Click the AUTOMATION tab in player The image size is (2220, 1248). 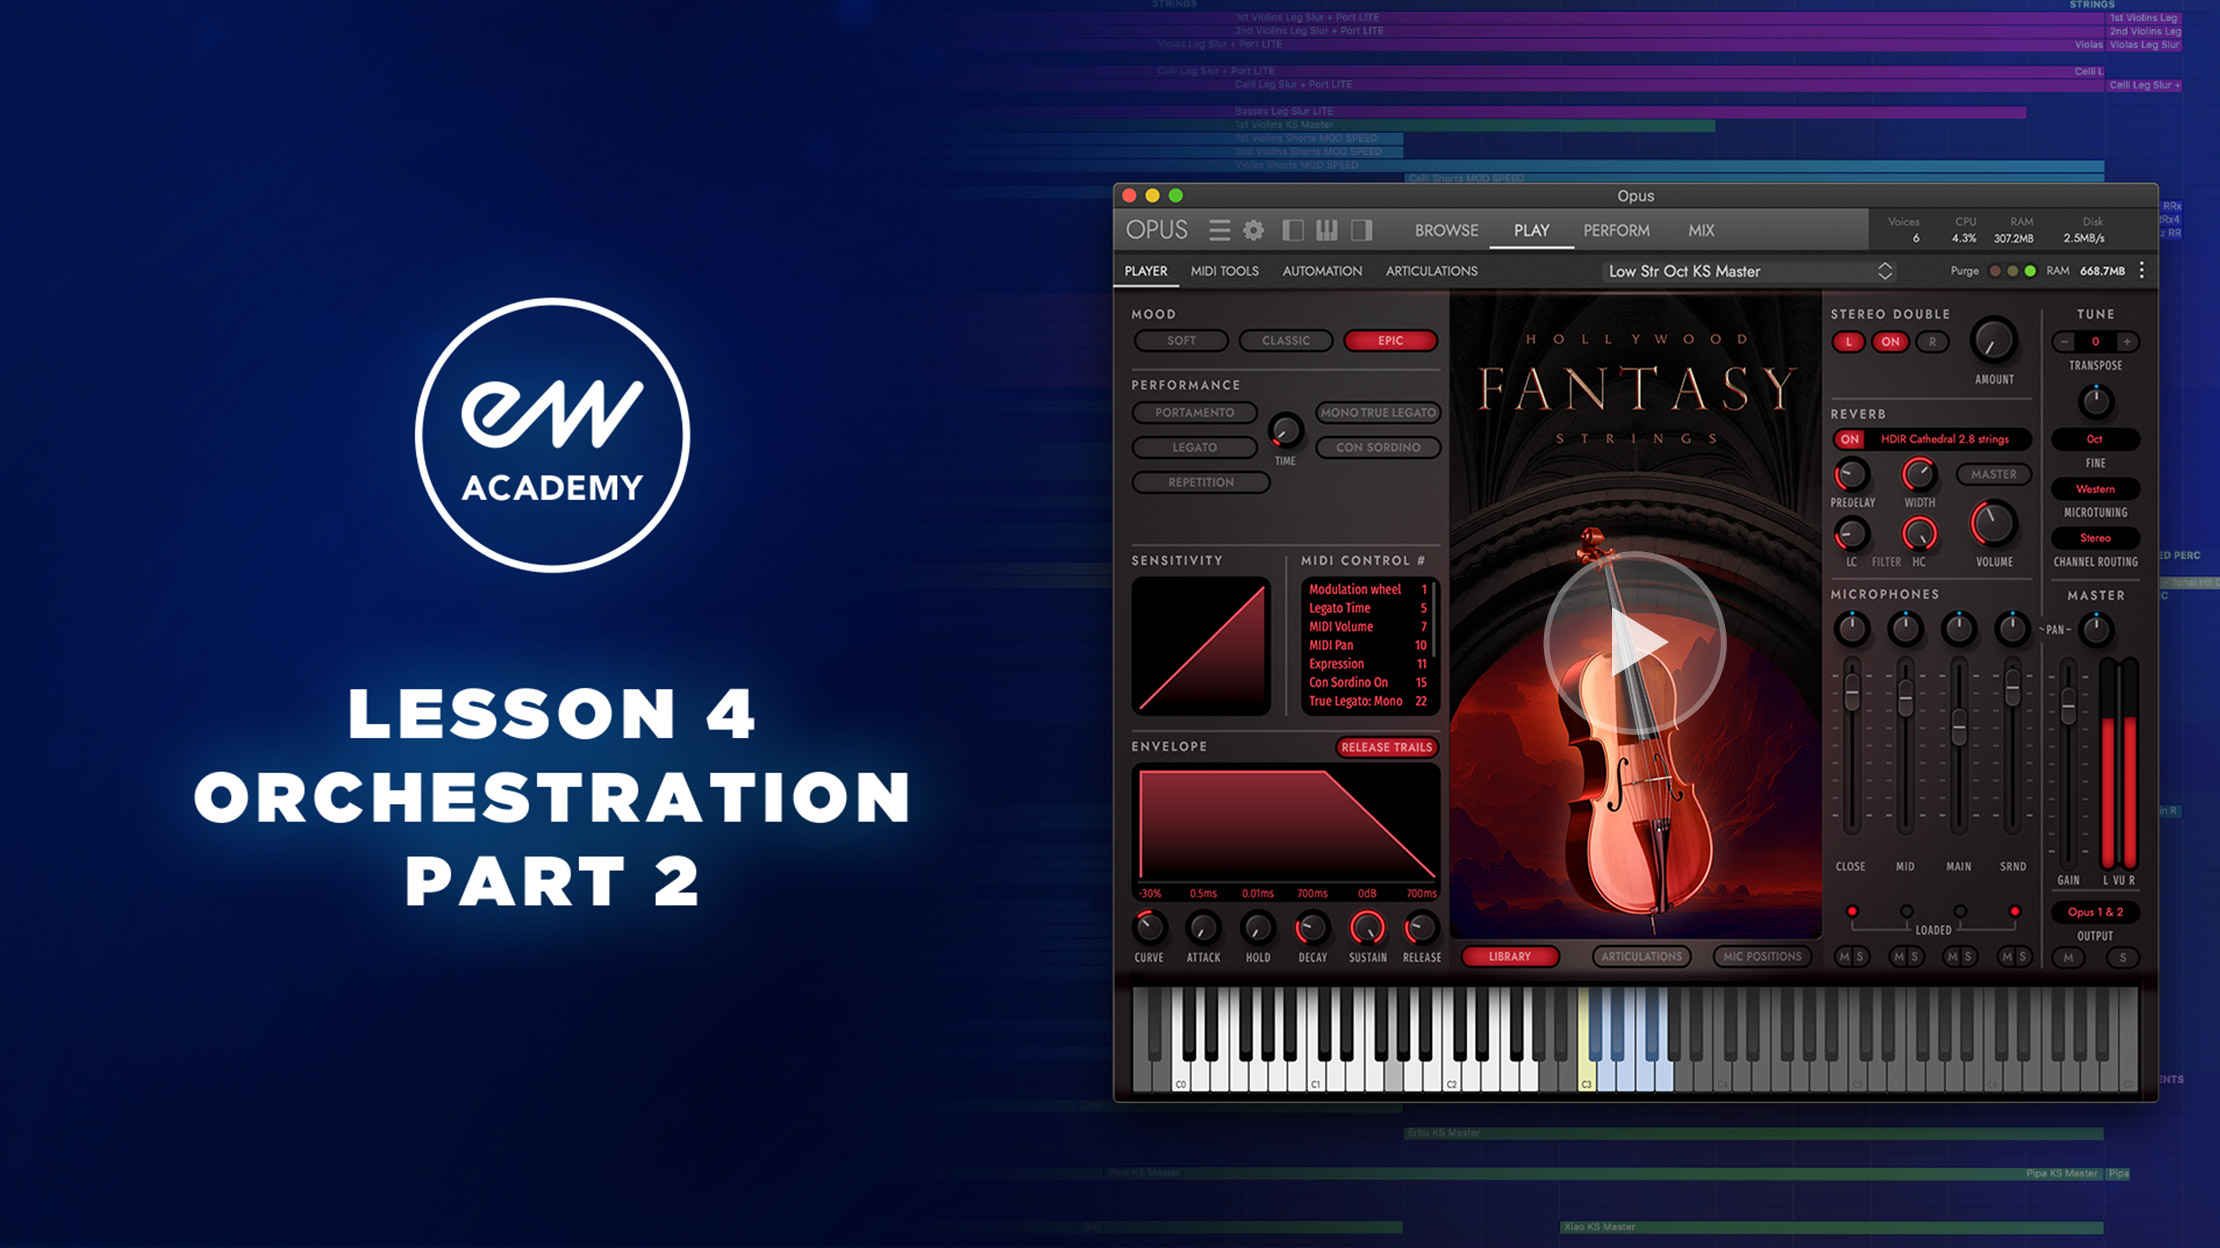(x=1322, y=270)
